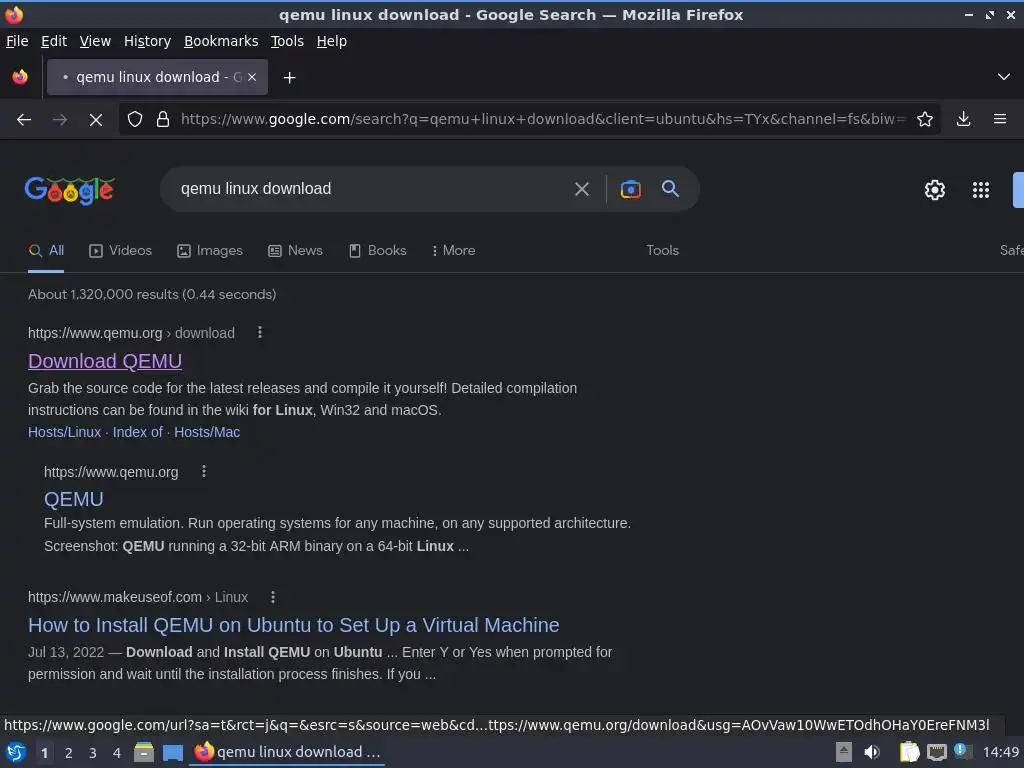Image resolution: width=1024 pixels, height=768 pixels.
Task: Follow the Hosts/Linux sitelink
Action: coord(65,432)
